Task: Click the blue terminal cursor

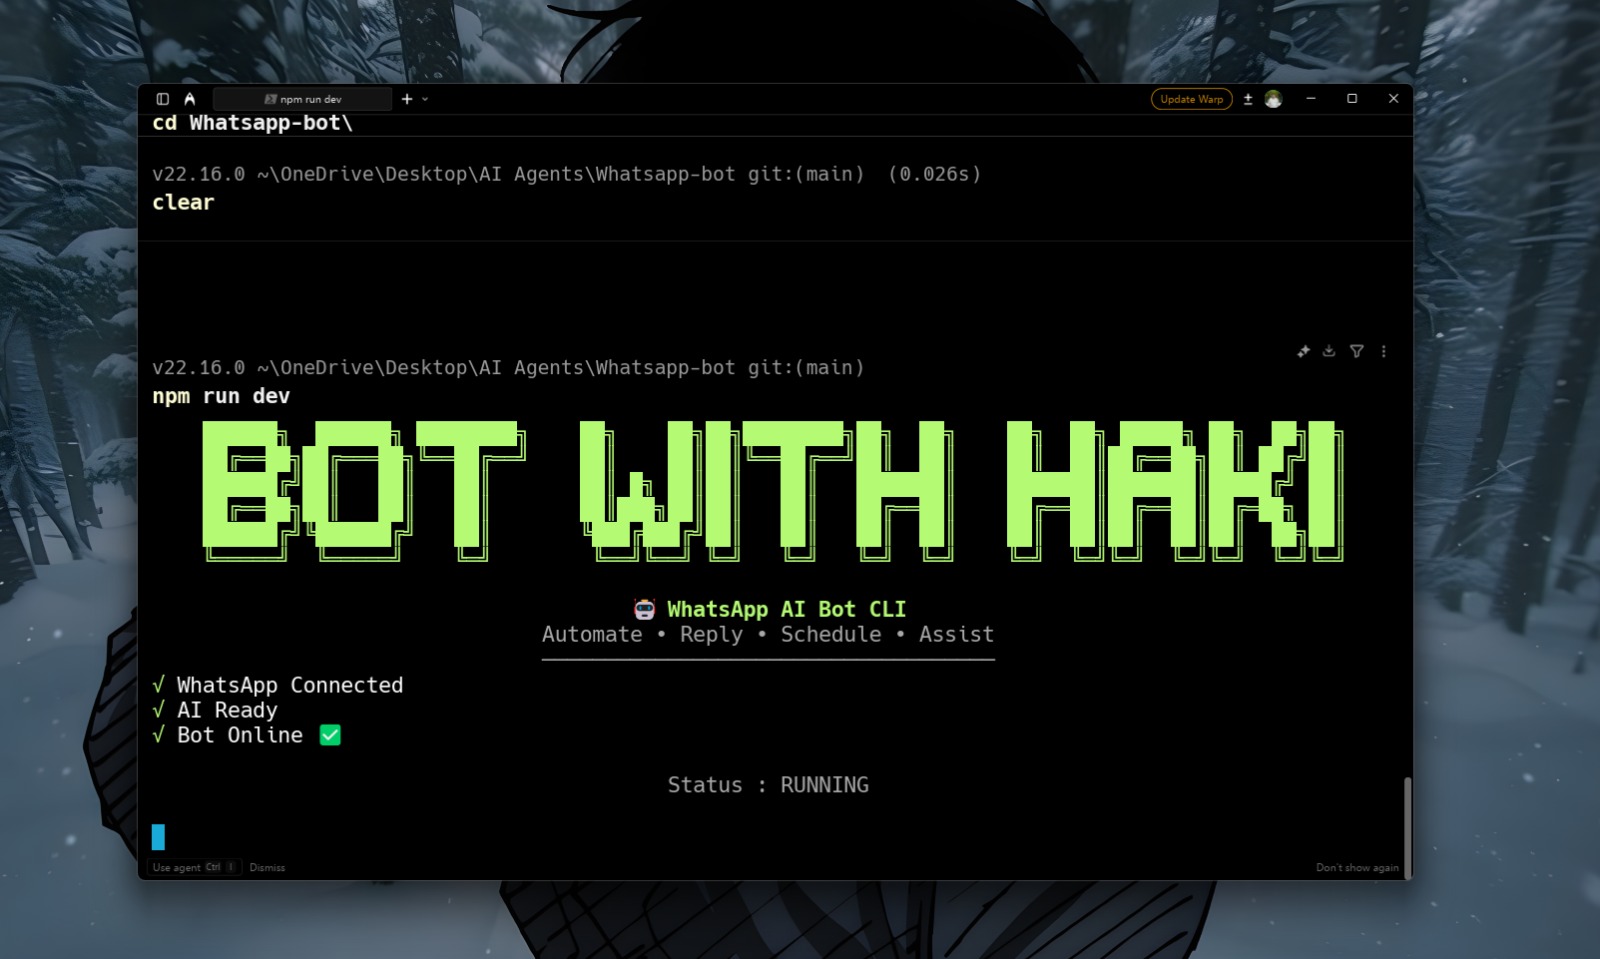Action: click(158, 837)
